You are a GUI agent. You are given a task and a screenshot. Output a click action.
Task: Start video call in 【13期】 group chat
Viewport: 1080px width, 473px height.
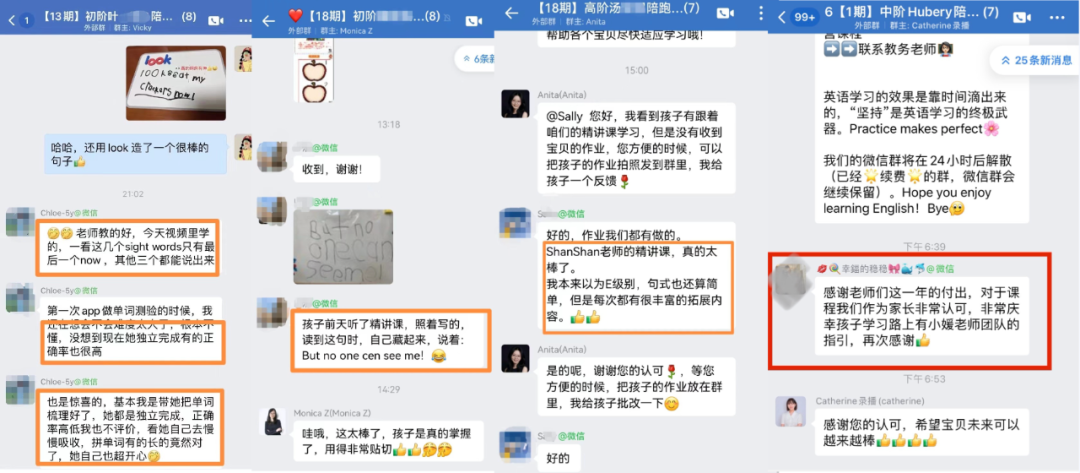click(215, 21)
